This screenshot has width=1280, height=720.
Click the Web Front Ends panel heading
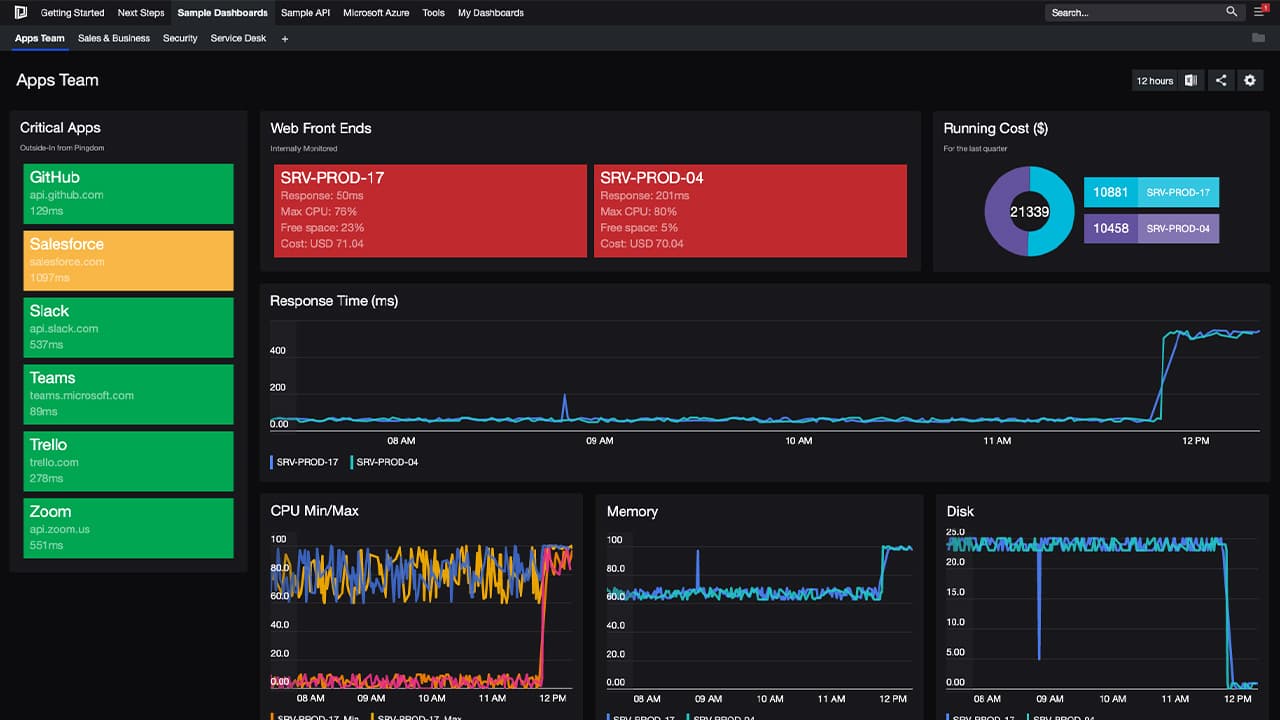[321, 128]
